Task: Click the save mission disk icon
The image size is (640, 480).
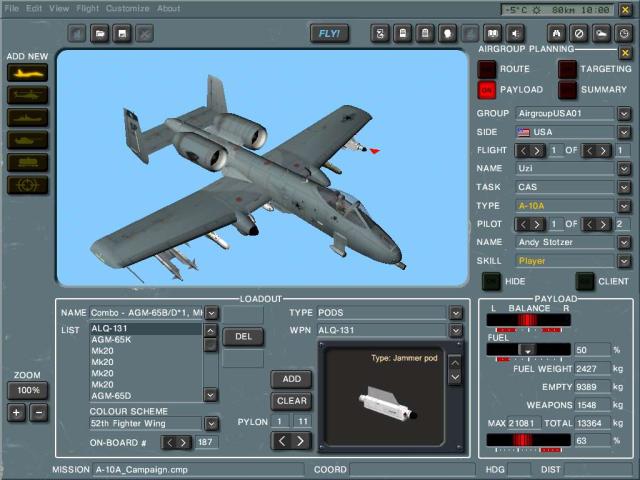Action: 122,34
